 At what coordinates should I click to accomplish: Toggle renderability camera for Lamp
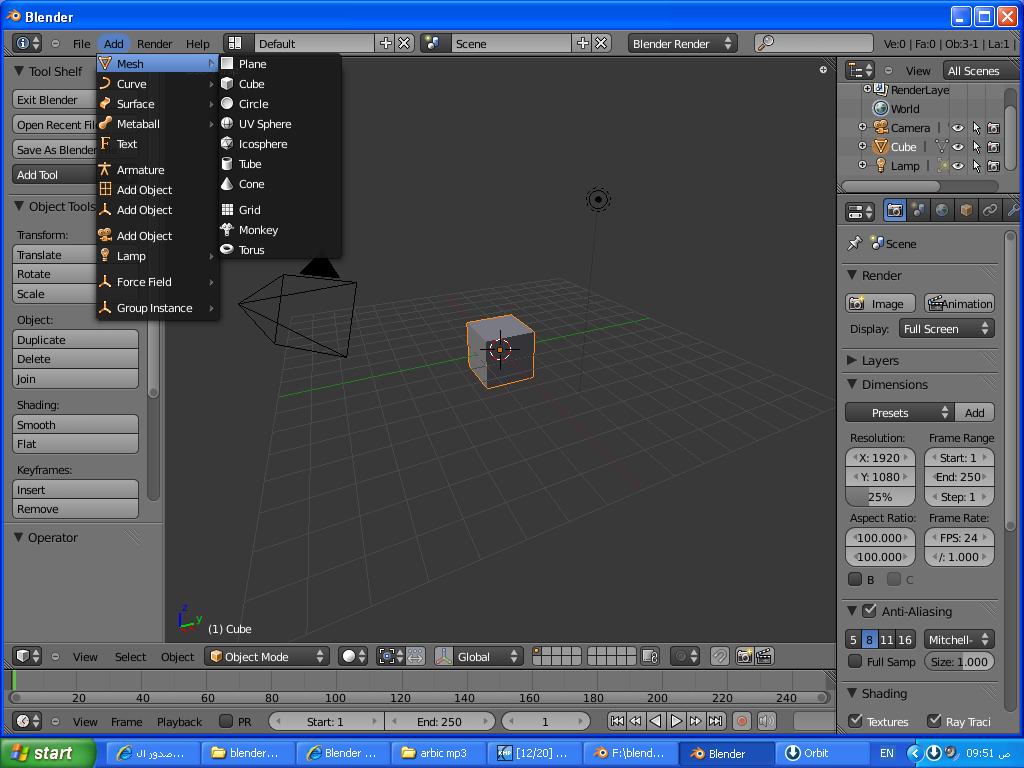coord(993,166)
